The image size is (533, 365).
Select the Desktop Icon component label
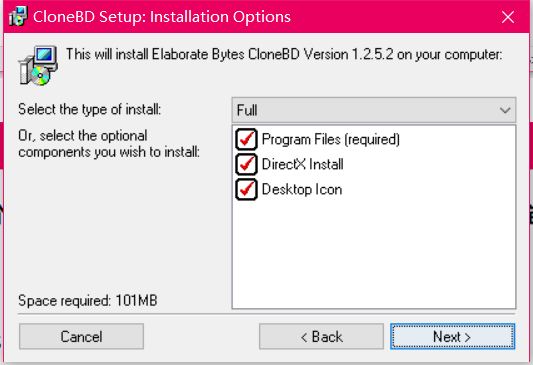tap(302, 190)
